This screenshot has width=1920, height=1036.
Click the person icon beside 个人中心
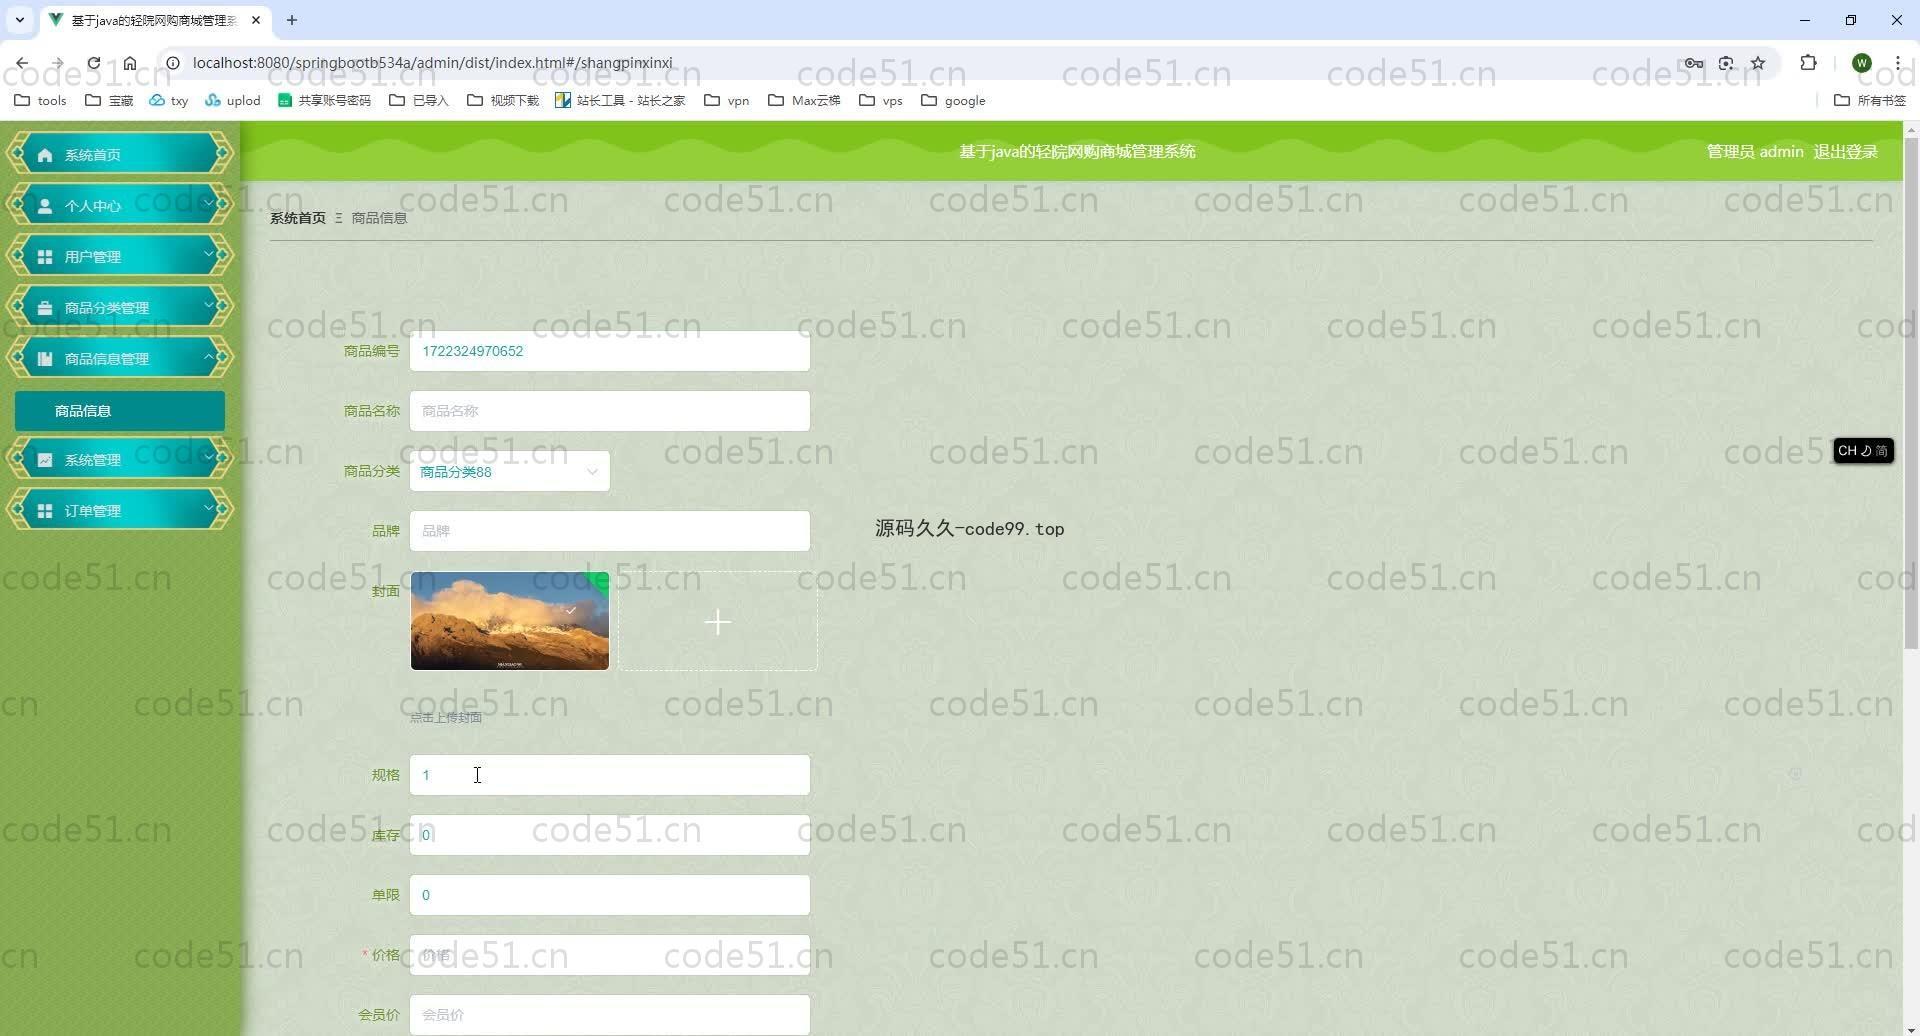(x=45, y=206)
